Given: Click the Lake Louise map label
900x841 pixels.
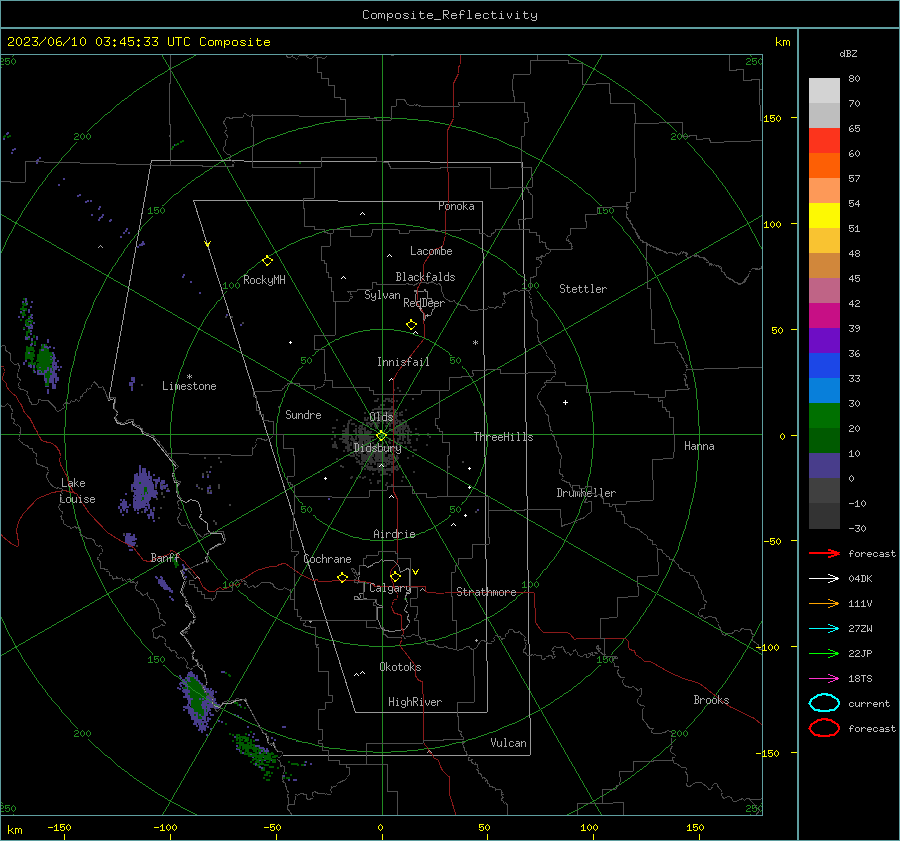Looking at the screenshot, I should pyautogui.click(x=77, y=491).
